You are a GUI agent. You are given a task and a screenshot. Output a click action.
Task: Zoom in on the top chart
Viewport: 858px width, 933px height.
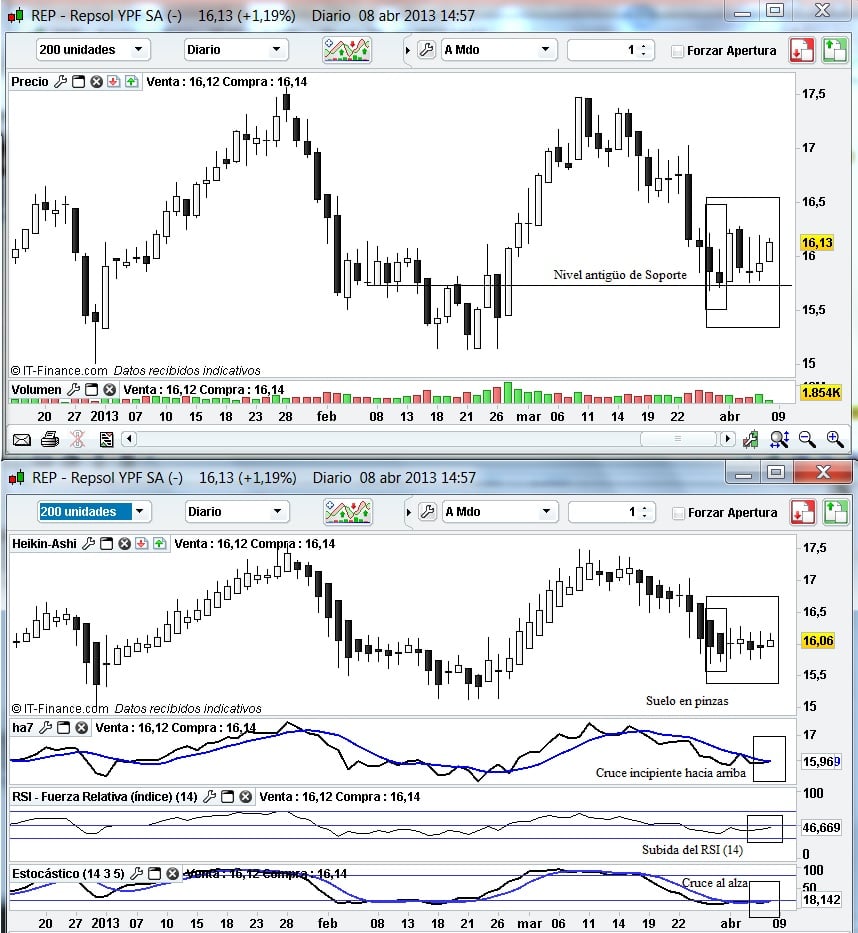tap(835, 439)
